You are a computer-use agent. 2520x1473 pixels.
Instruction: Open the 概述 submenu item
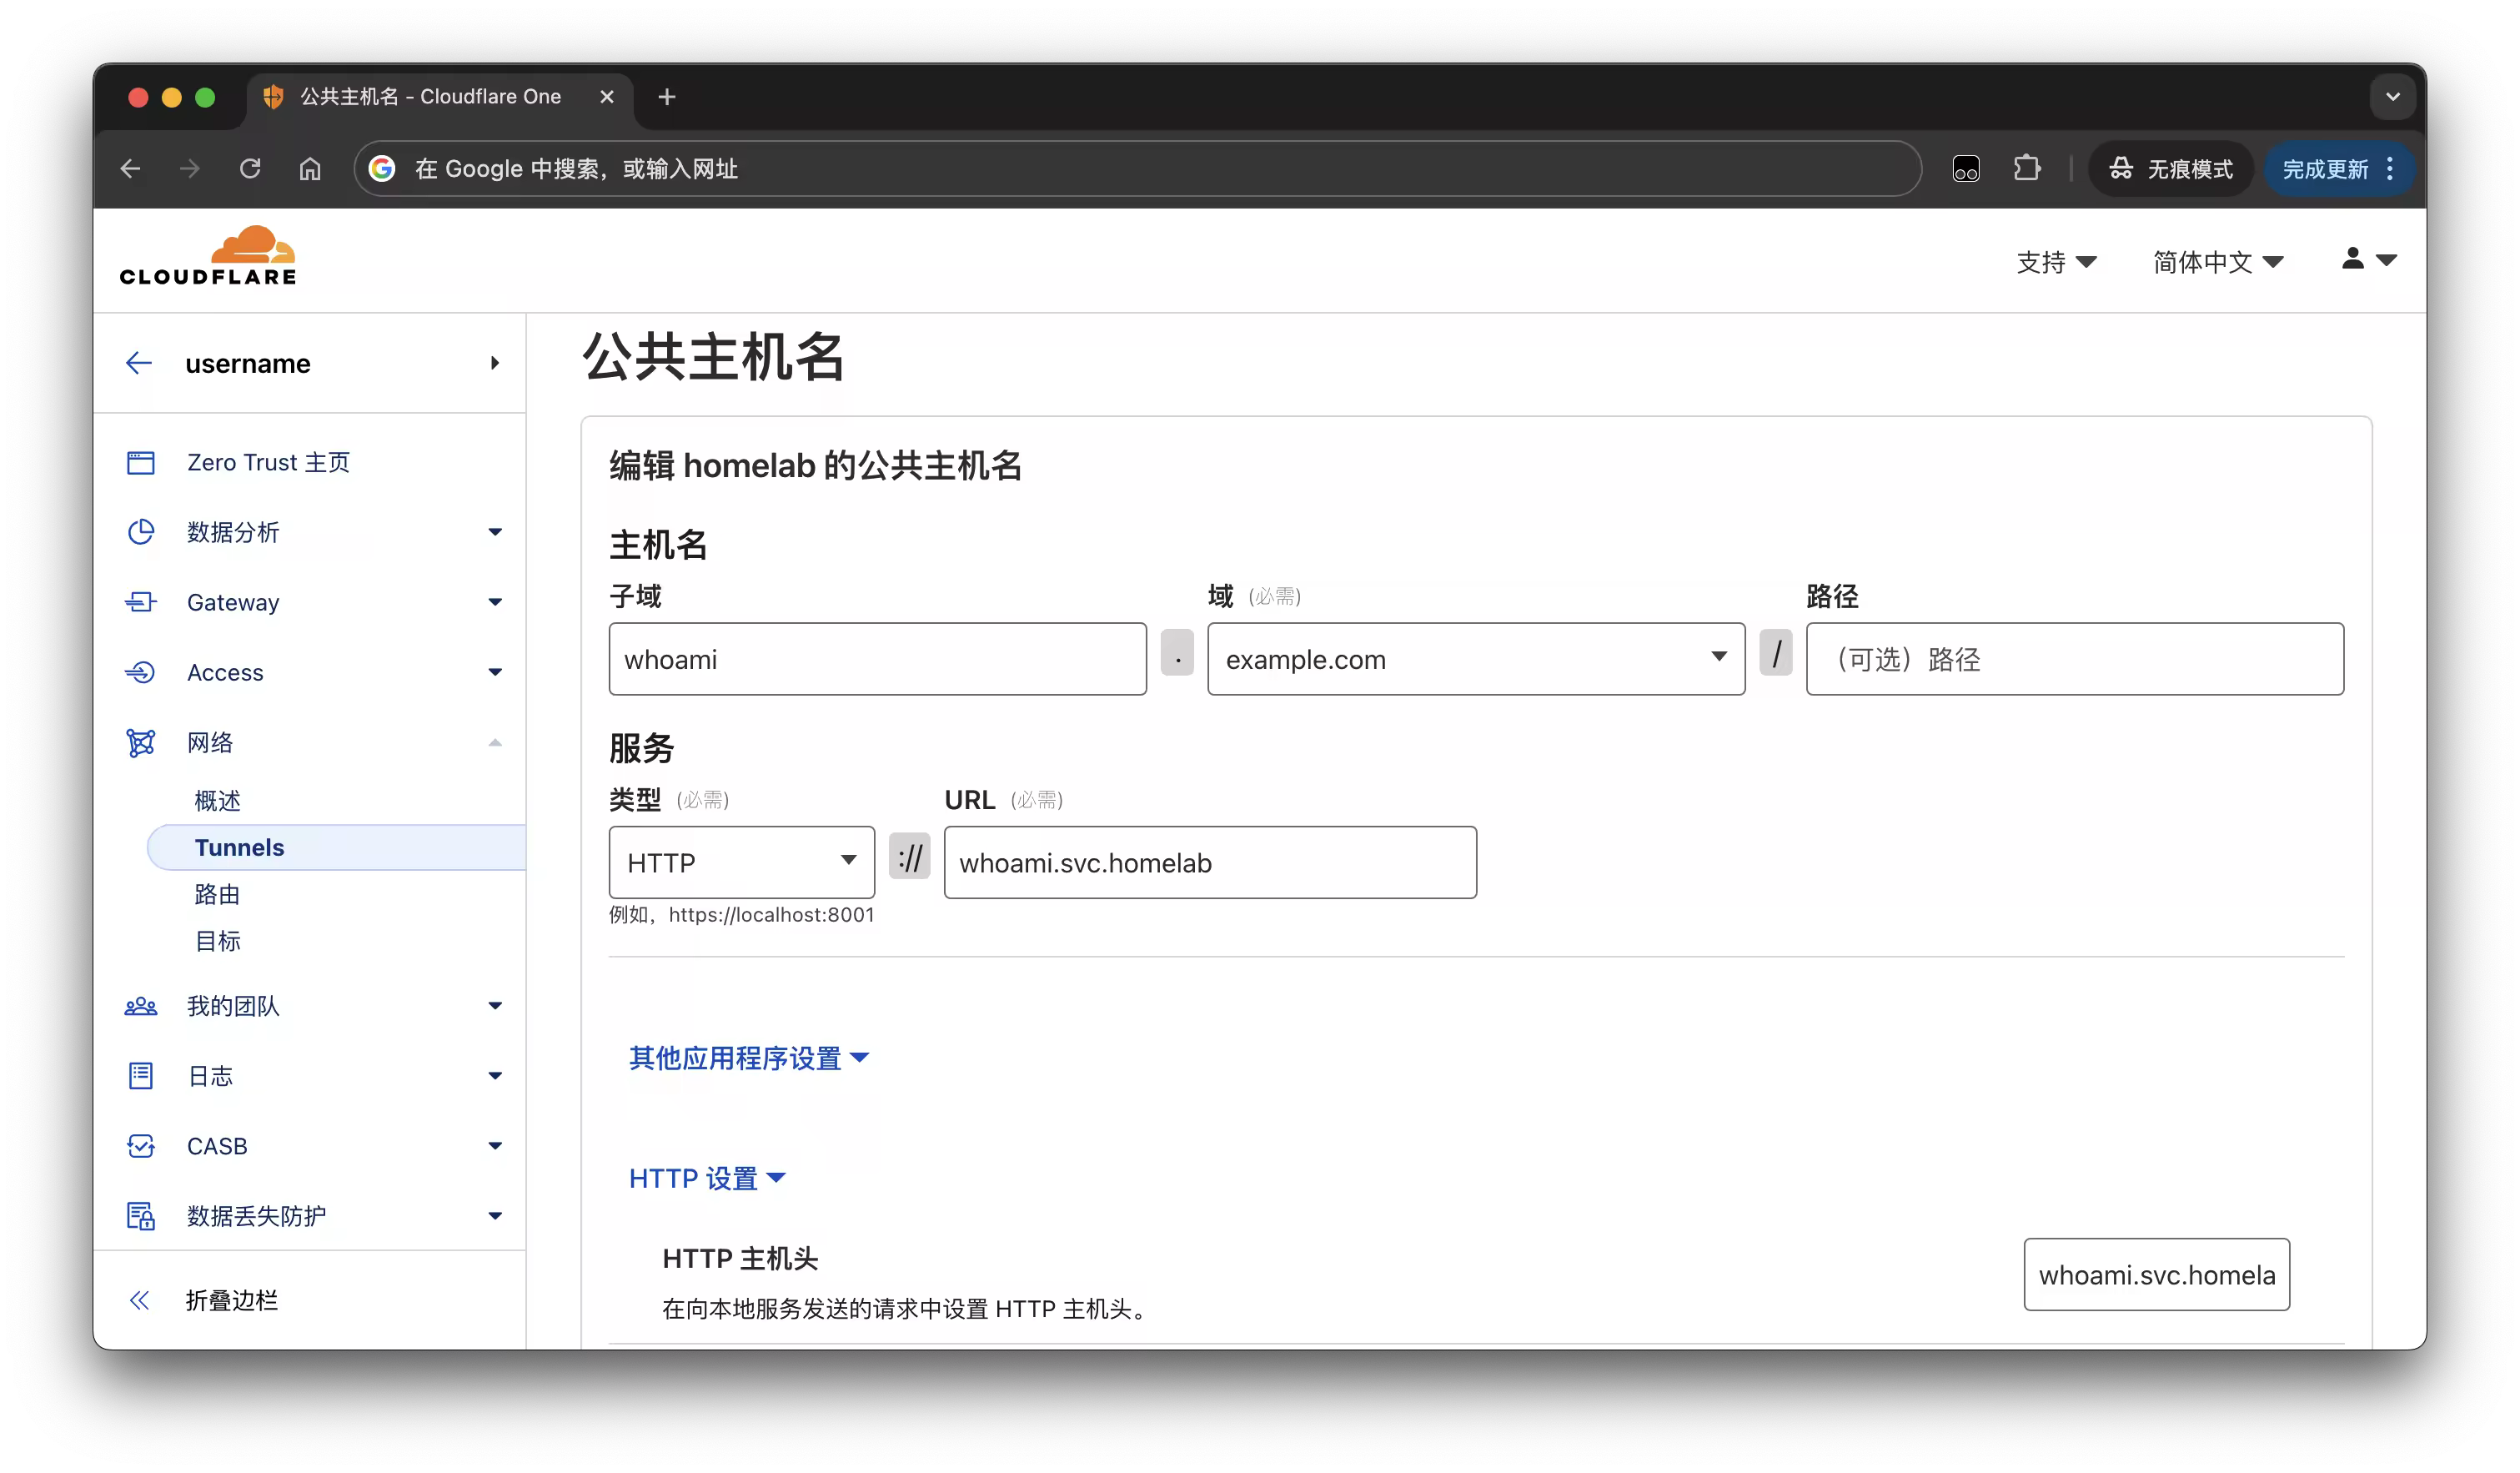tap(217, 801)
